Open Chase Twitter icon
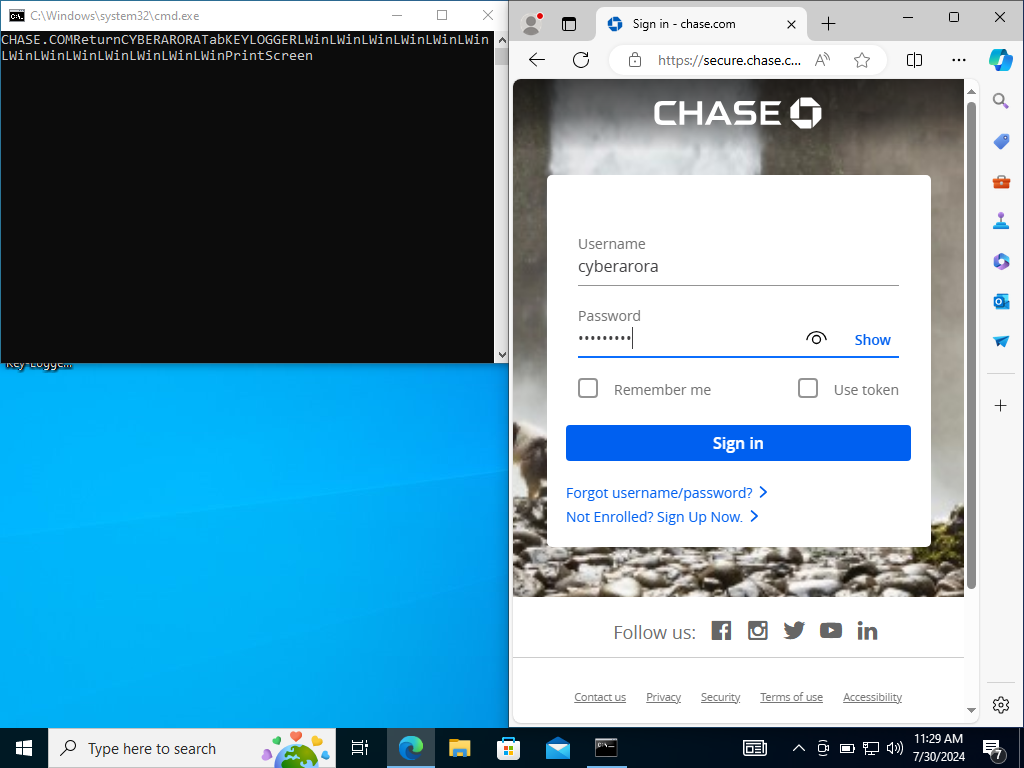1024x768 pixels. (794, 631)
